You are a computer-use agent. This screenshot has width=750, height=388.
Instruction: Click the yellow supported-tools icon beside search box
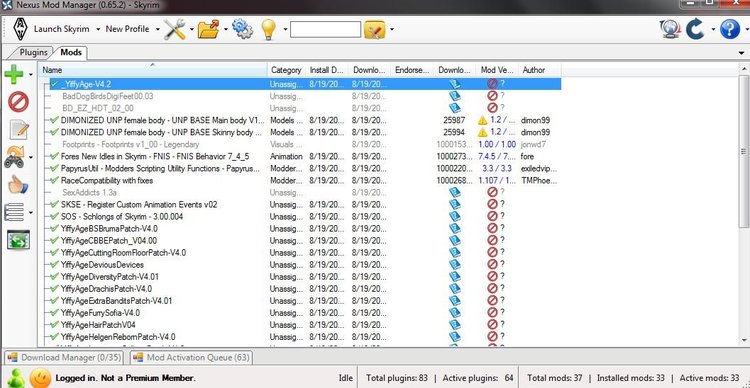point(375,30)
